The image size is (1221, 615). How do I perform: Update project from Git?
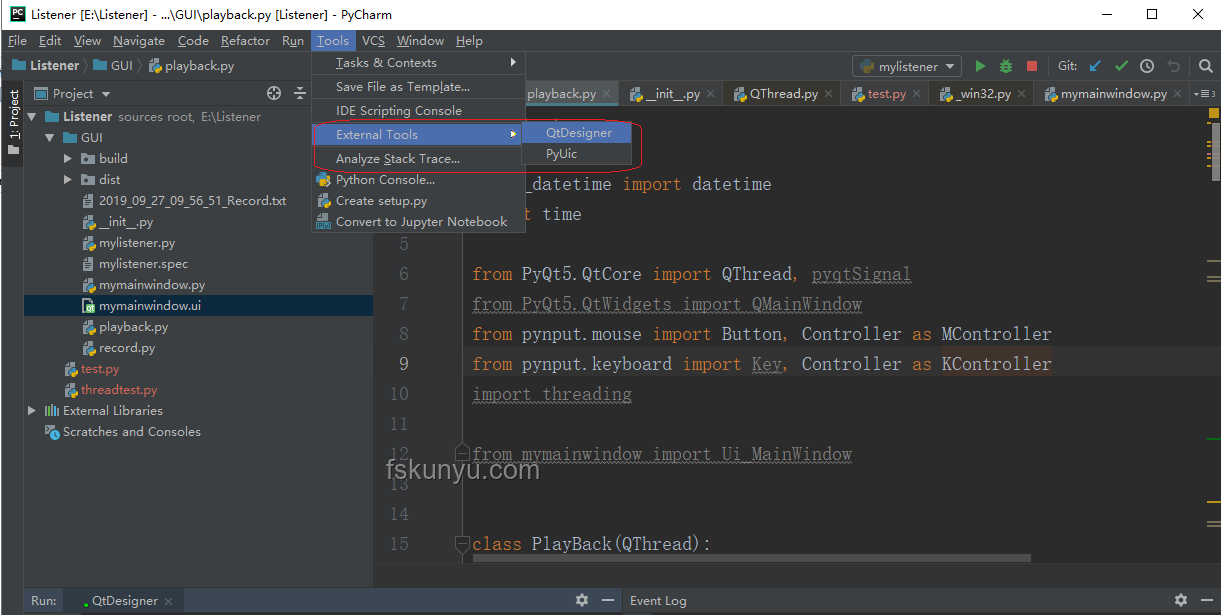point(1095,66)
